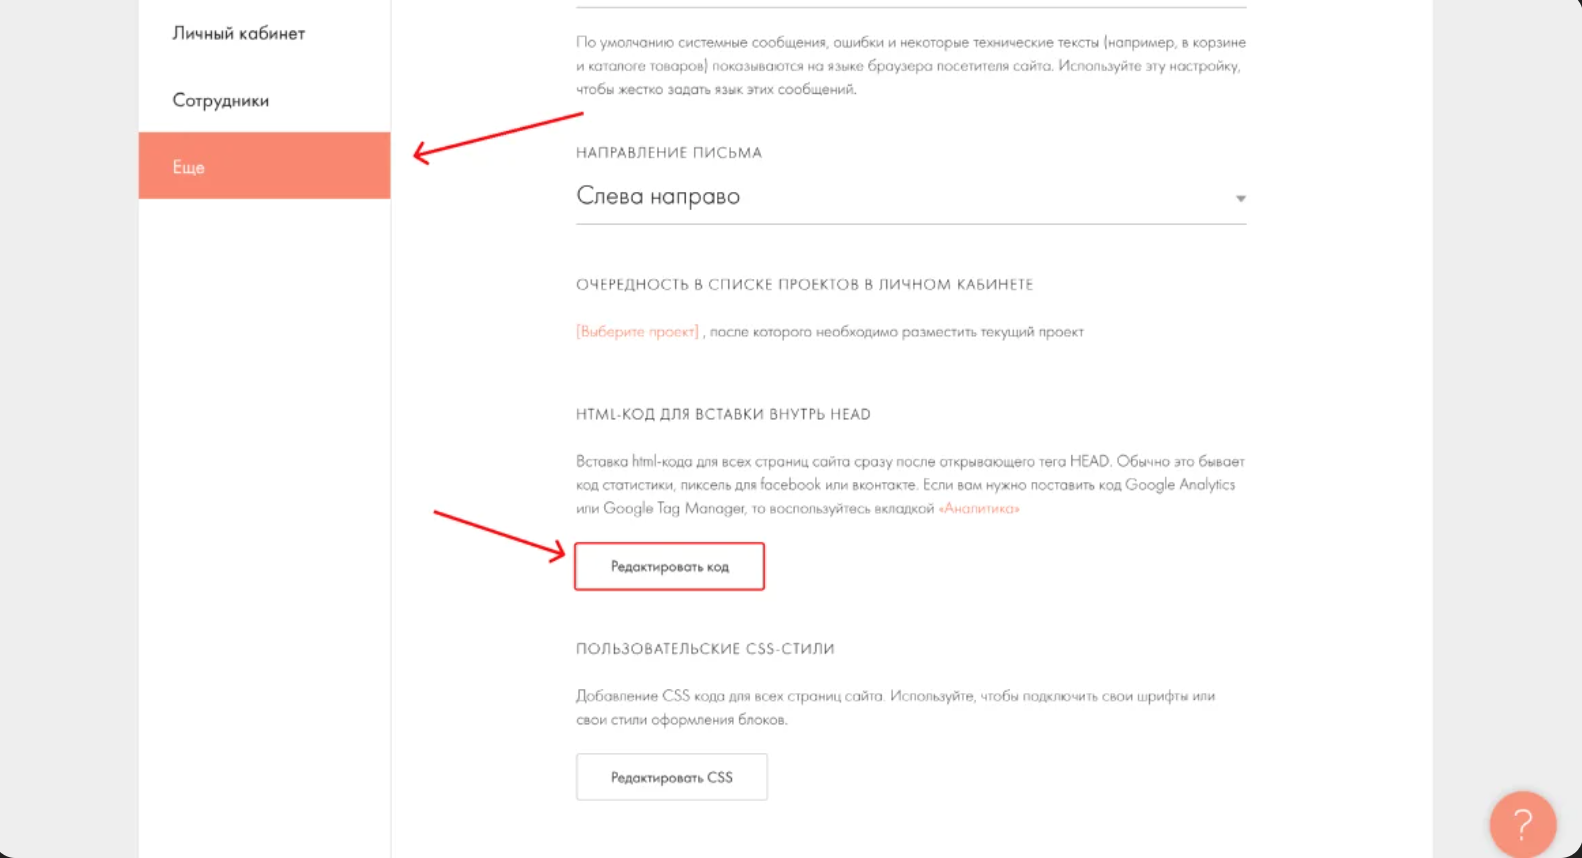This screenshot has height=858, width=1582.
Task: Follow the '[Выберите проект]' link
Action: coord(637,332)
